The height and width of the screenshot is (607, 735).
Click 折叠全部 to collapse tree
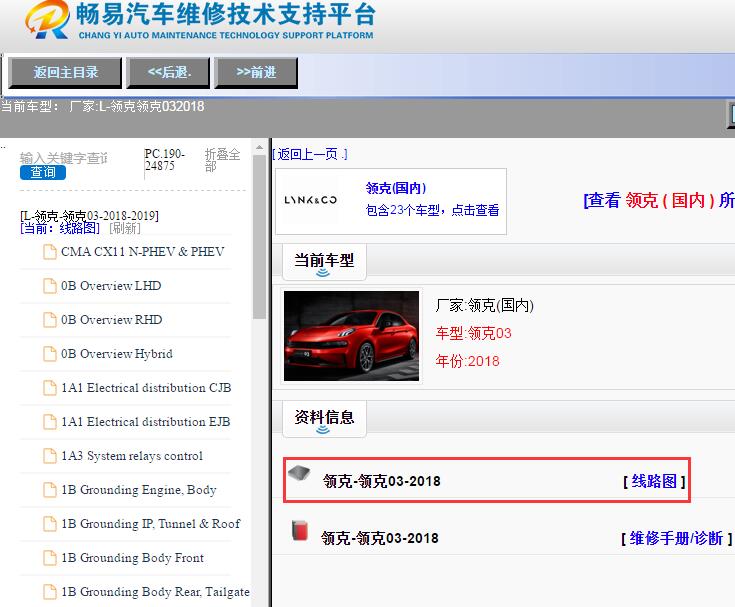tap(222, 160)
